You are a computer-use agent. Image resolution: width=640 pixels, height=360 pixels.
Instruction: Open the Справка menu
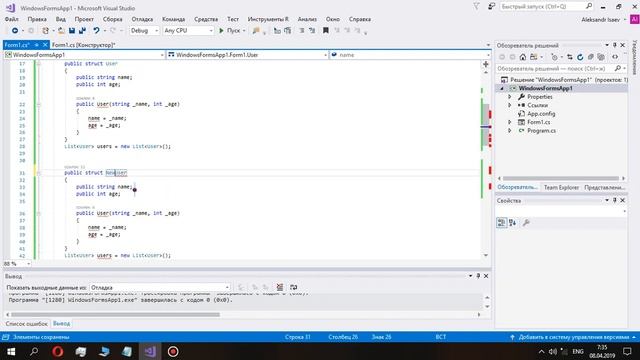(x=360, y=19)
